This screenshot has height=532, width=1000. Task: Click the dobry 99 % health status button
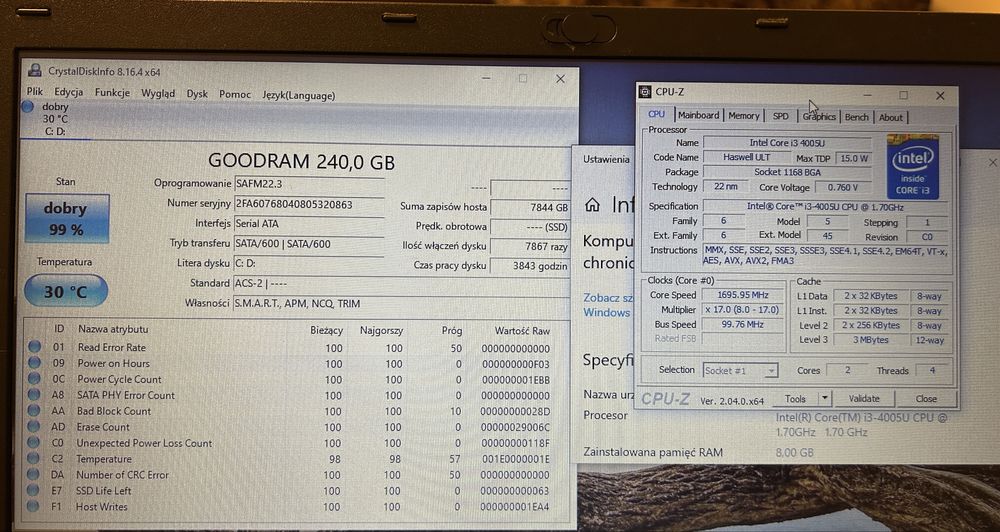pos(67,219)
